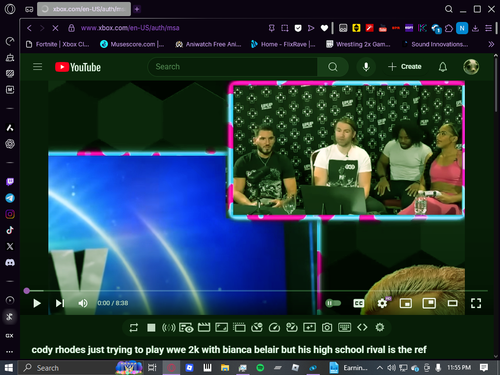The height and width of the screenshot is (375, 500).
Task: Skip to the next video
Action: [60, 303]
